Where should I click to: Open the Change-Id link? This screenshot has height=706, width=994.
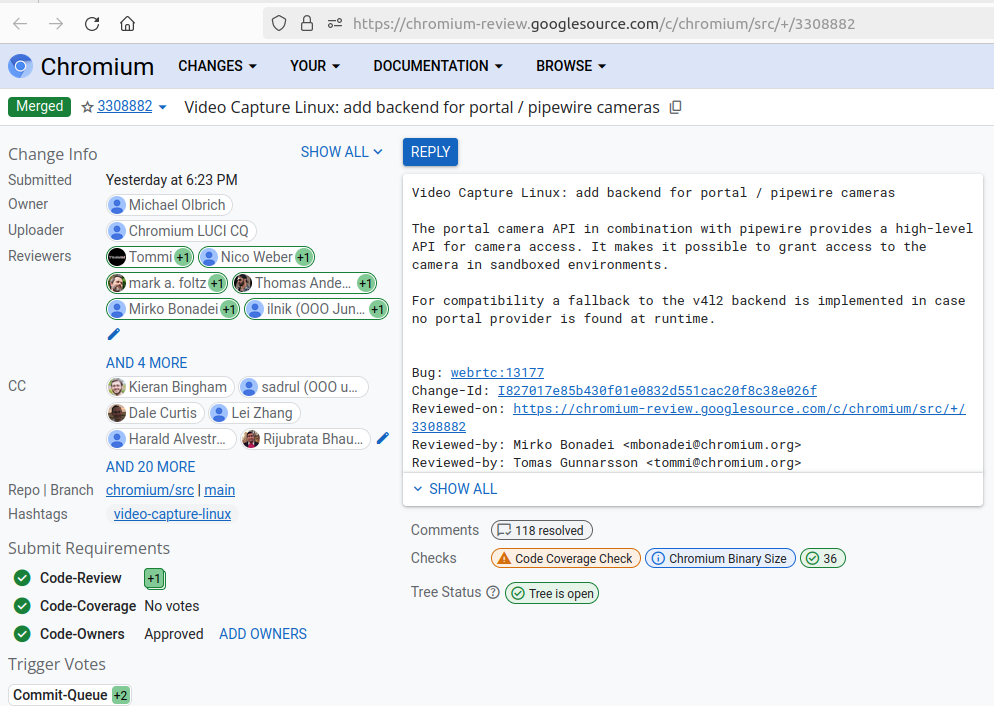[657, 390]
